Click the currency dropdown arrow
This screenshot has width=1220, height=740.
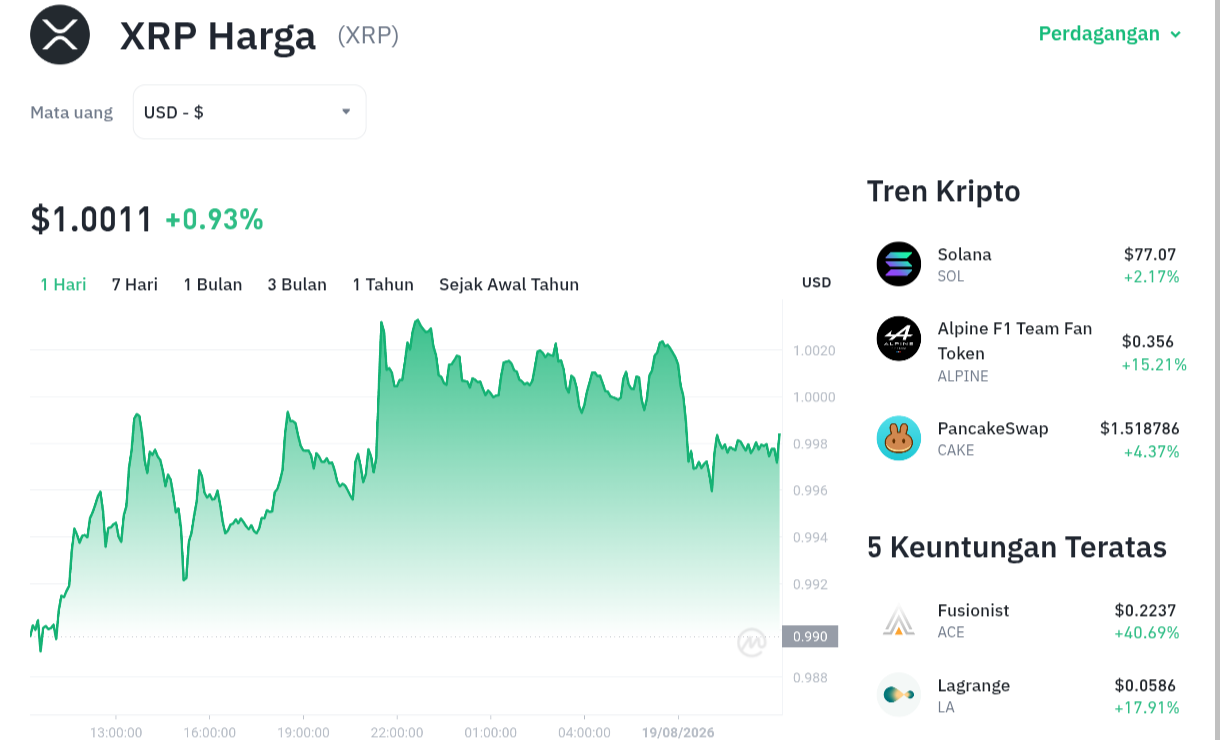pyautogui.click(x=346, y=111)
